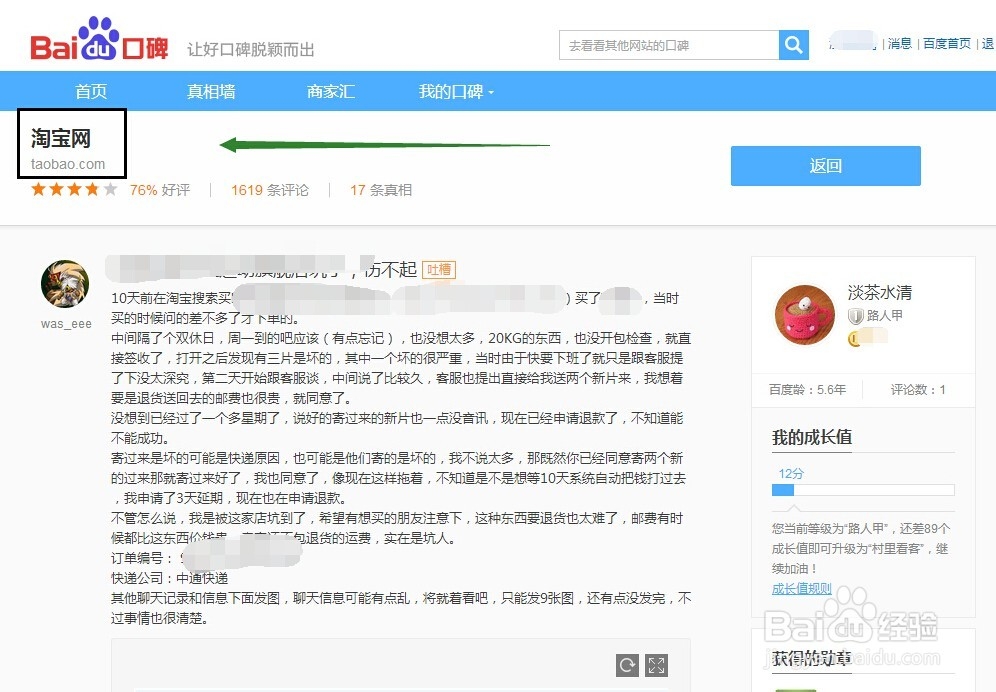Open the 商家汇 menu item
The height and width of the screenshot is (692, 996).
point(330,90)
